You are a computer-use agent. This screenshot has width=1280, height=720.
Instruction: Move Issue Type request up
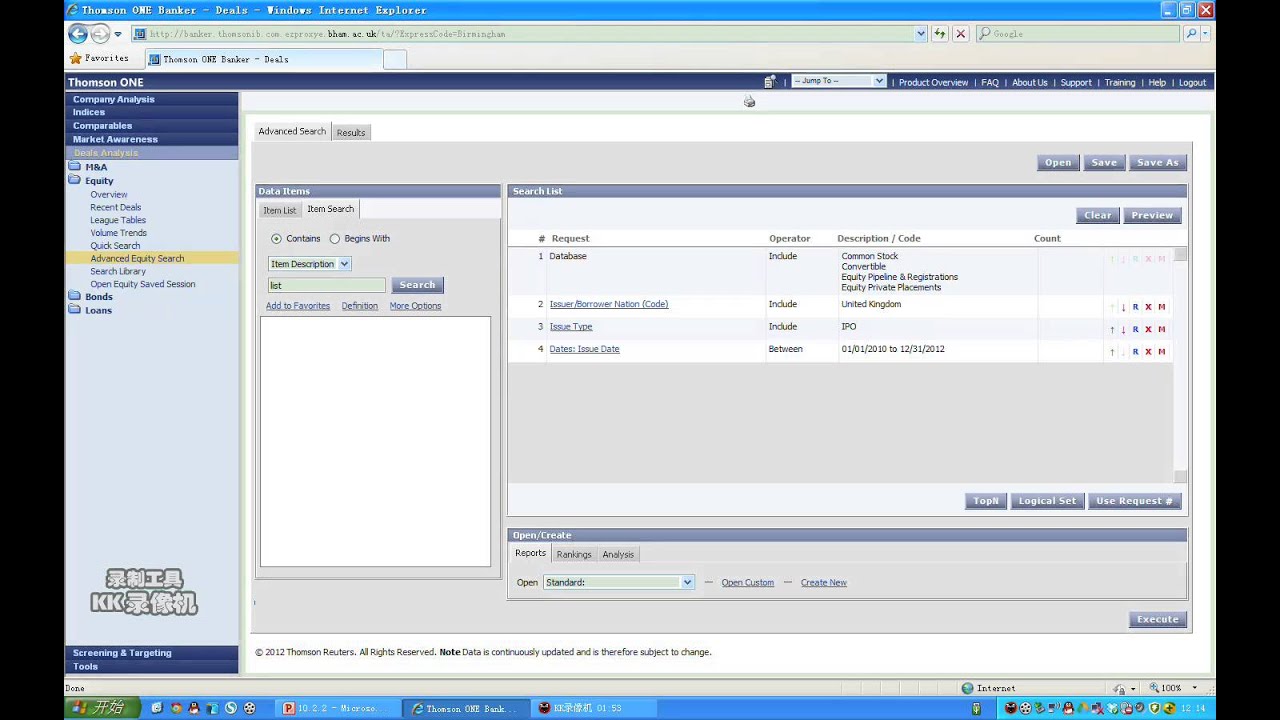pyautogui.click(x=1112, y=329)
